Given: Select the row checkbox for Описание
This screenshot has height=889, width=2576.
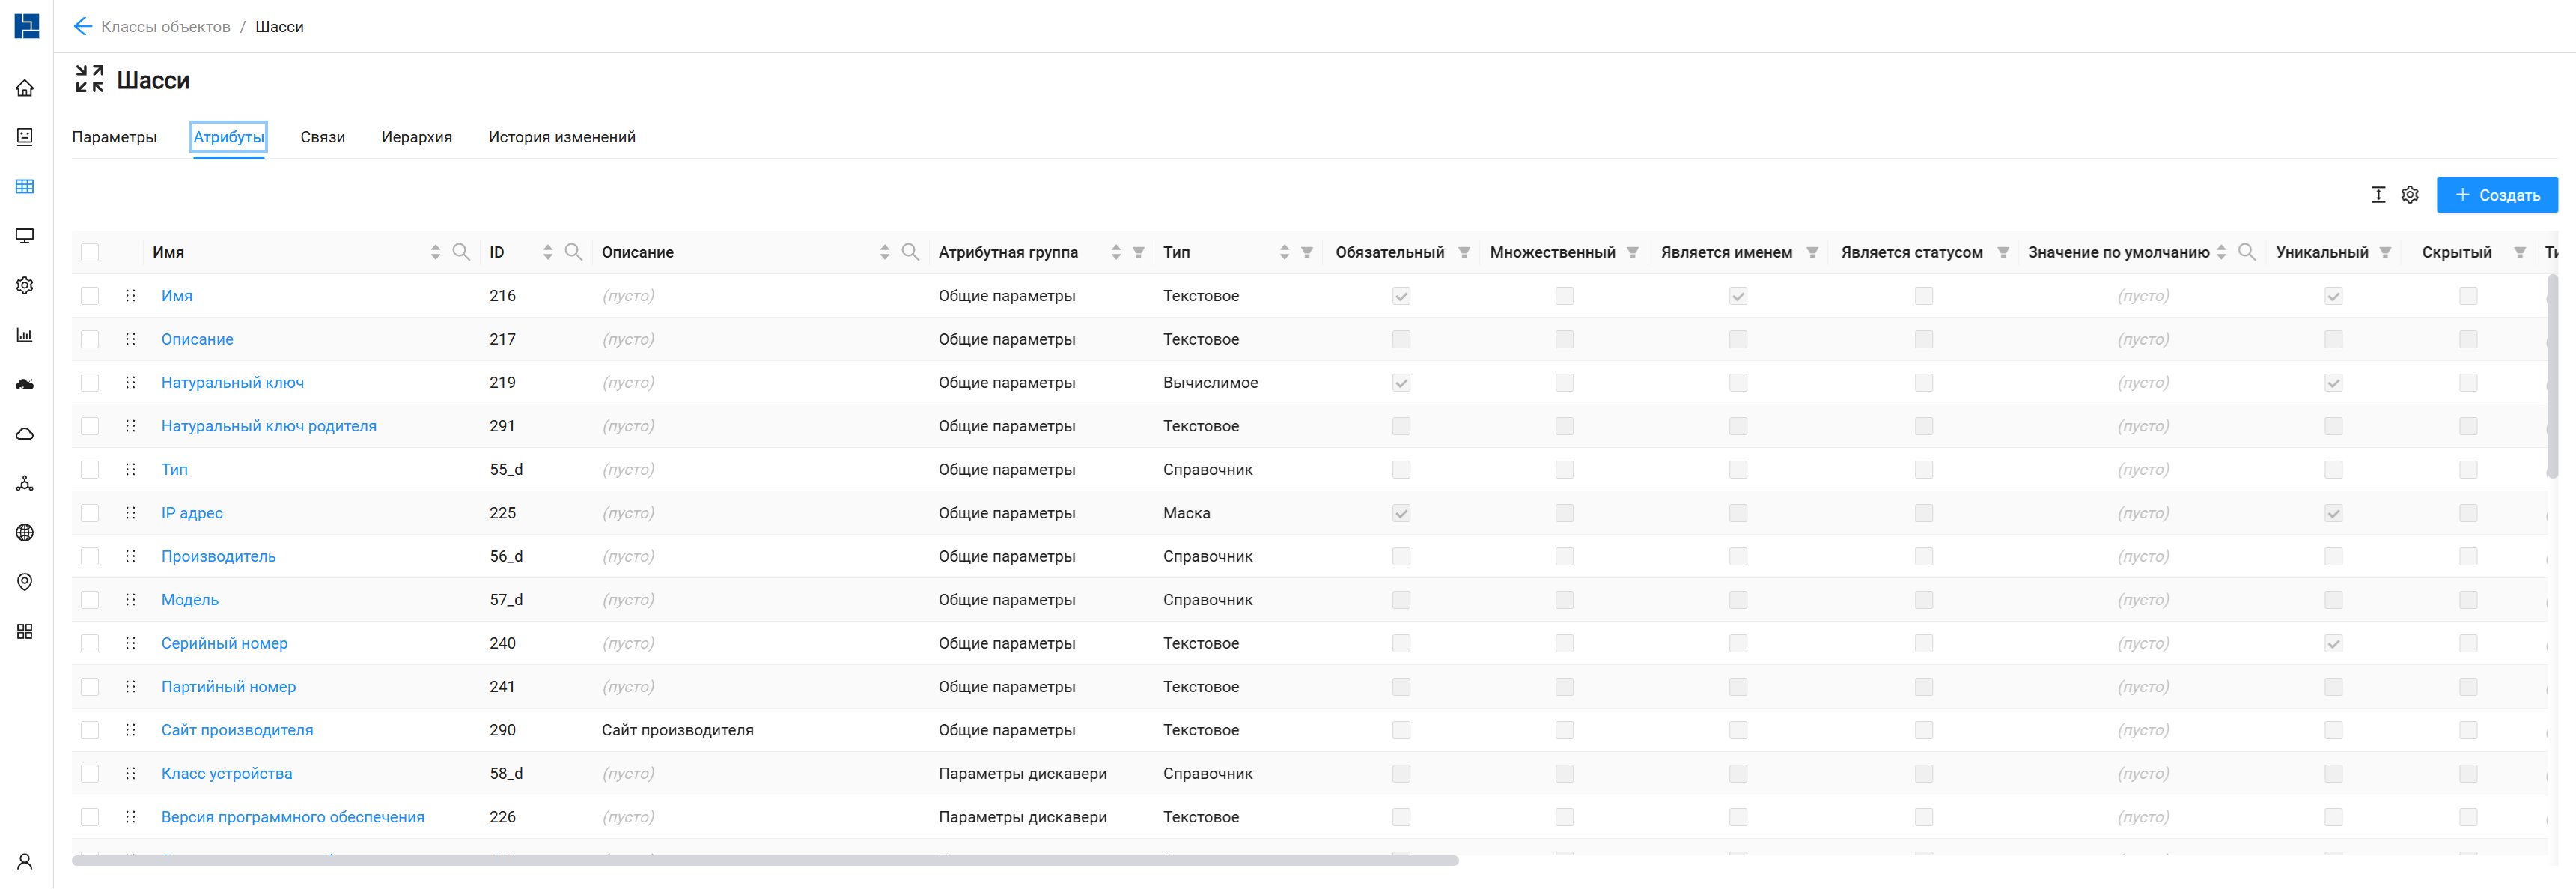Looking at the screenshot, I should (90, 339).
